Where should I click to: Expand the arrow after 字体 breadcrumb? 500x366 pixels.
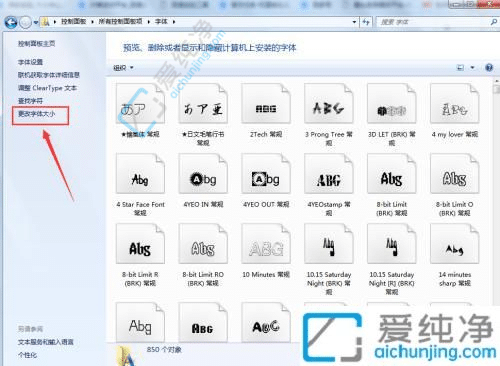coord(174,22)
